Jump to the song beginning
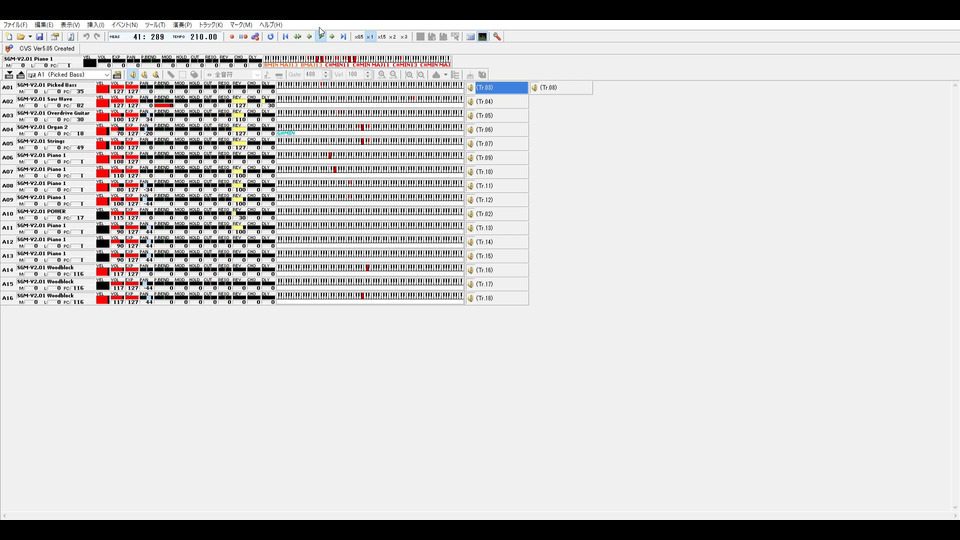Image resolution: width=960 pixels, height=540 pixels. pos(285,37)
